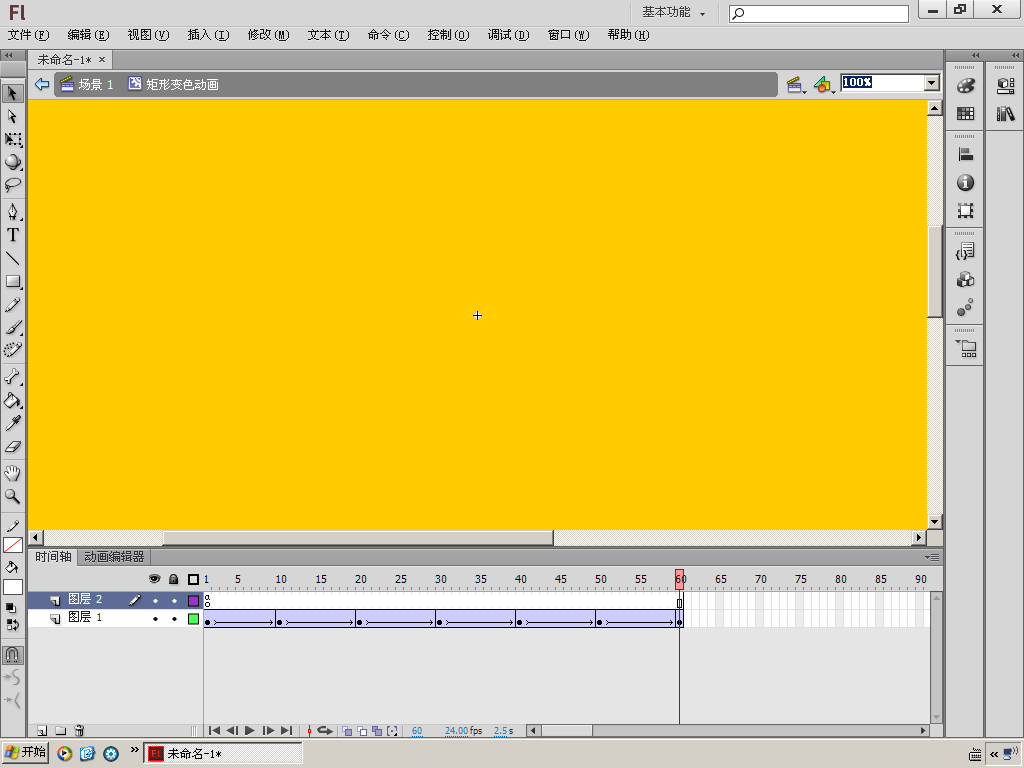
Task: Show hidden system tray icons
Action: (993, 754)
